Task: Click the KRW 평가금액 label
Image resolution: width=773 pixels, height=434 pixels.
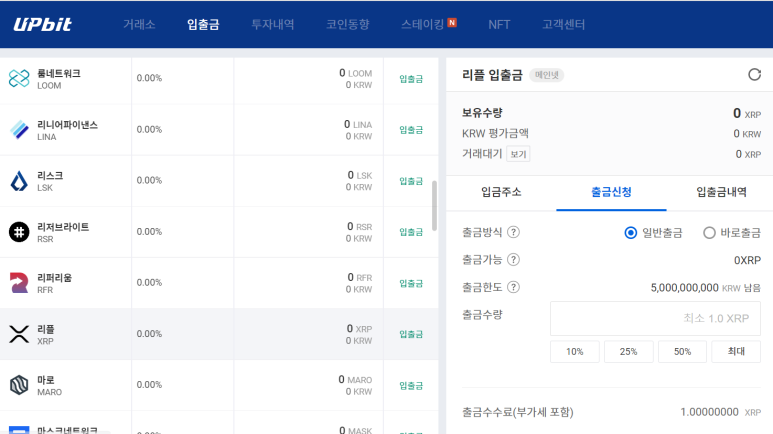Action: [495, 133]
